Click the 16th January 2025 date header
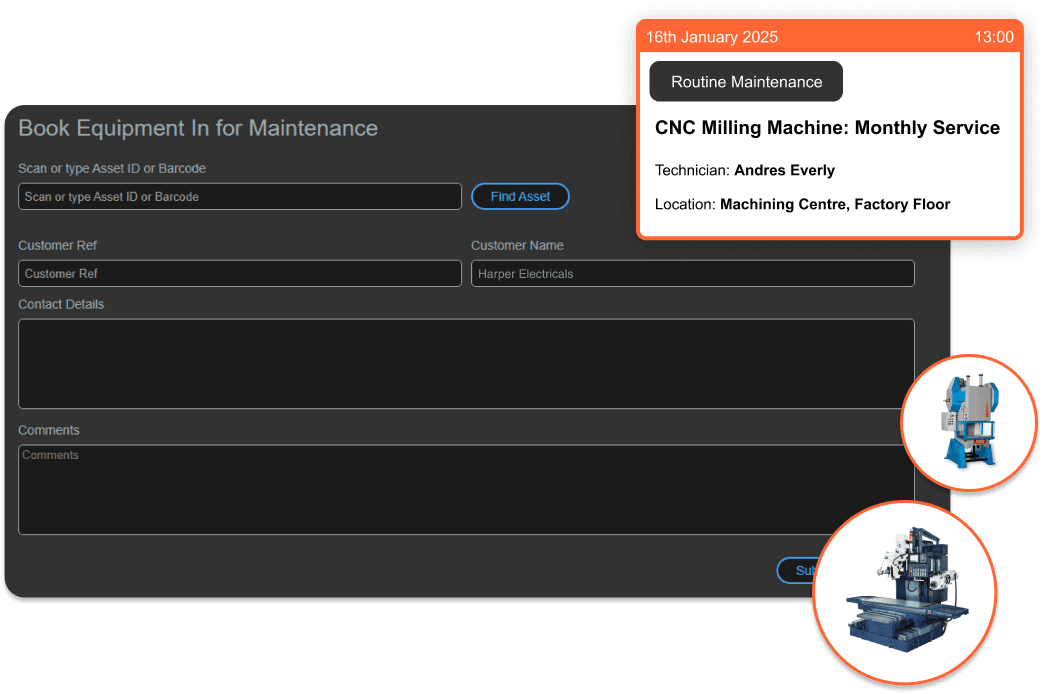Viewport: 1047px width, 694px height. tap(712, 37)
